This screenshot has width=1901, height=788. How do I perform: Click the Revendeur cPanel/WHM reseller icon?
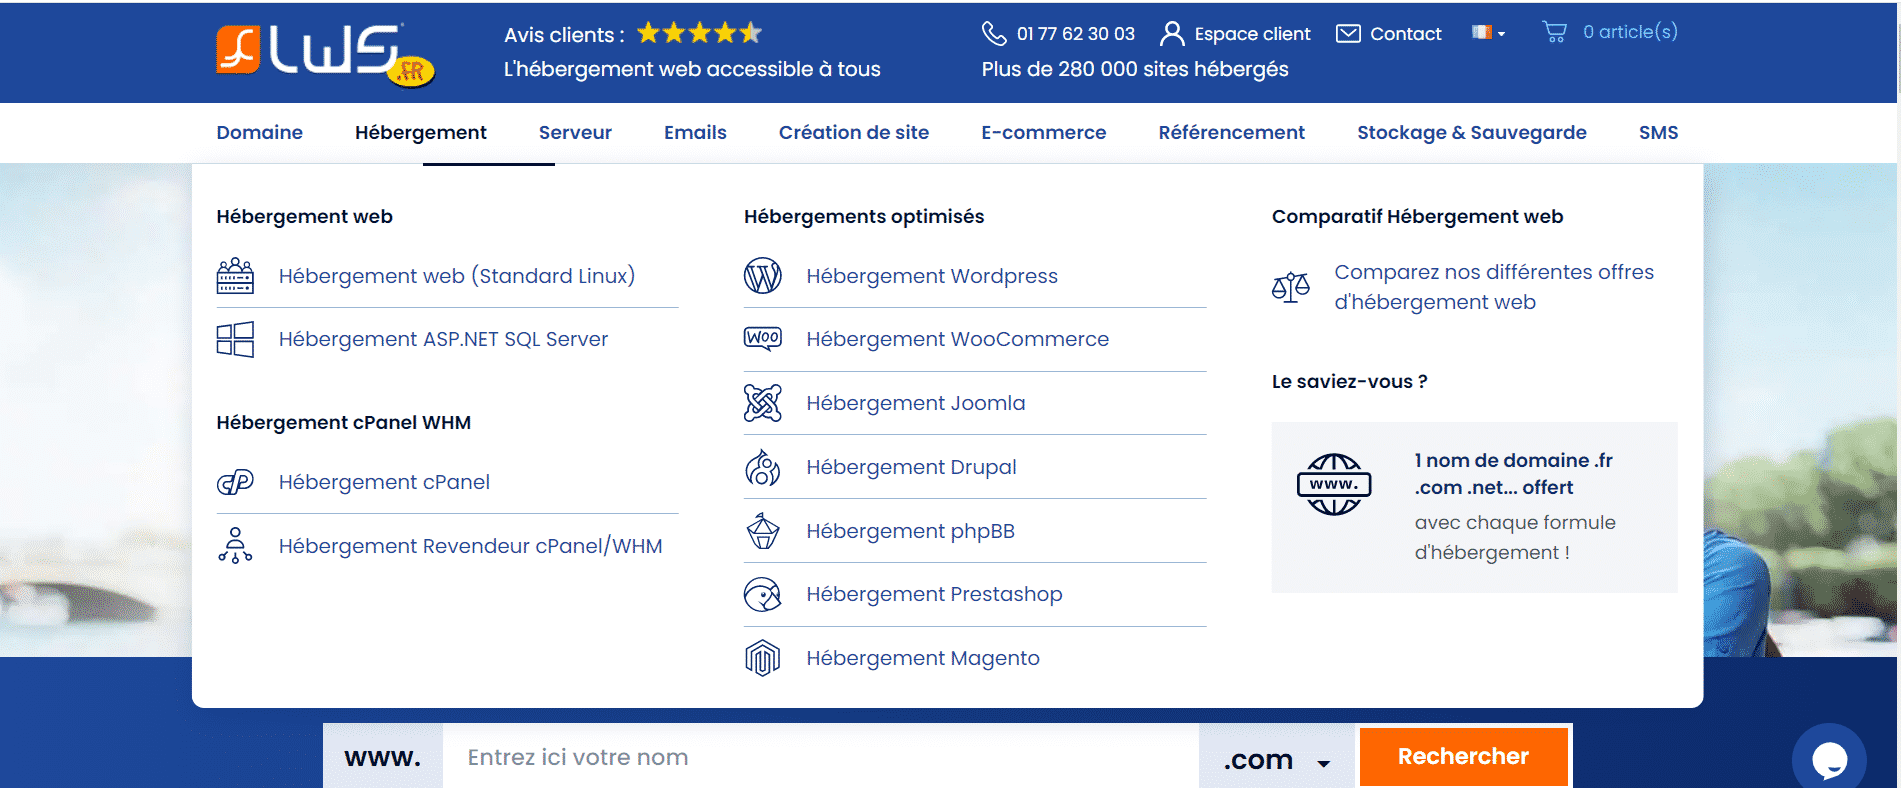tap(235, 545)
